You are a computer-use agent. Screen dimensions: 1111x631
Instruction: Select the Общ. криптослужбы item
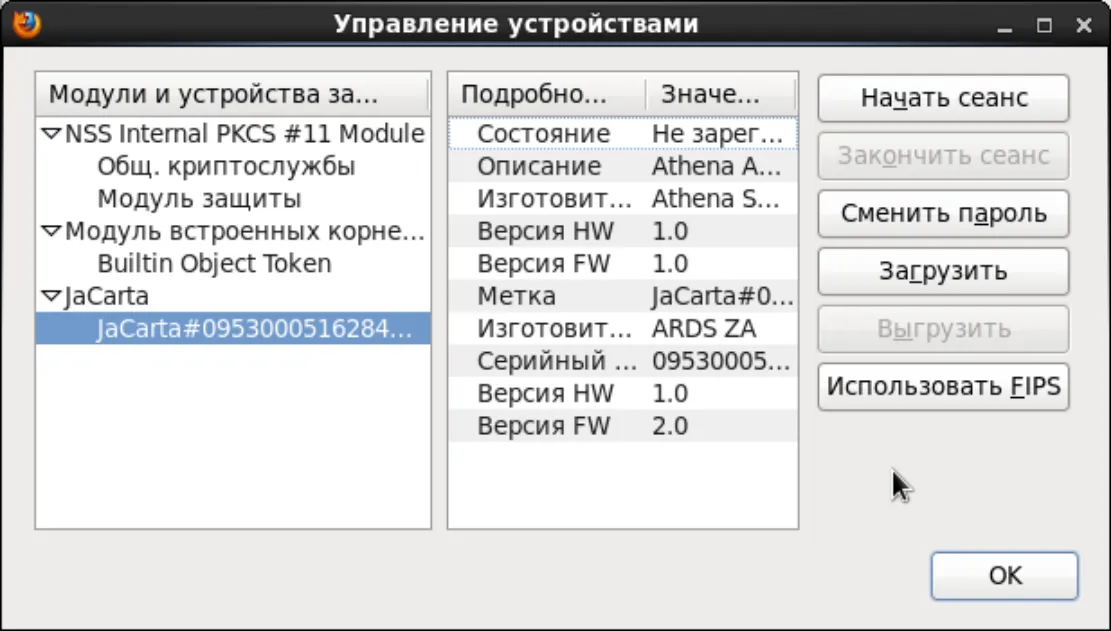[233, 166]
